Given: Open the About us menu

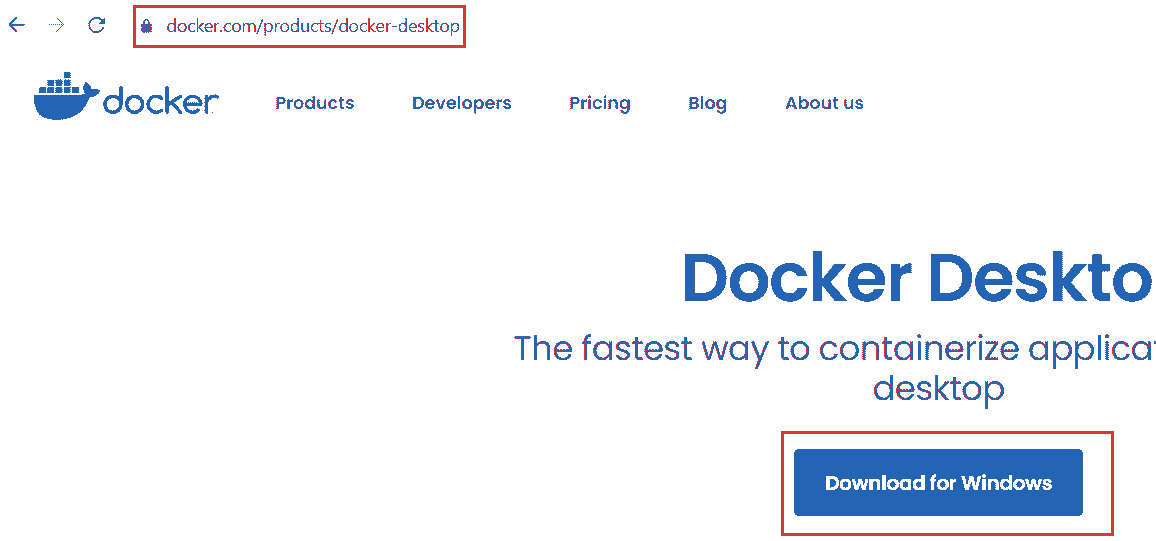Looking at the screenshot, I should [824, 103].
